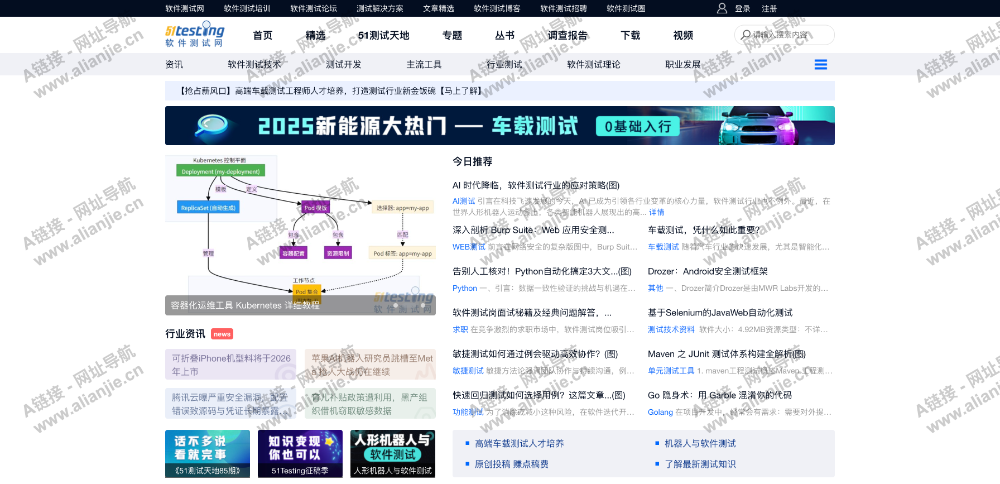This screenshot has height=484, width=1000.
Task: Switch to the 软件测试理论 sub-navigation tab
Action: point(594,64)
